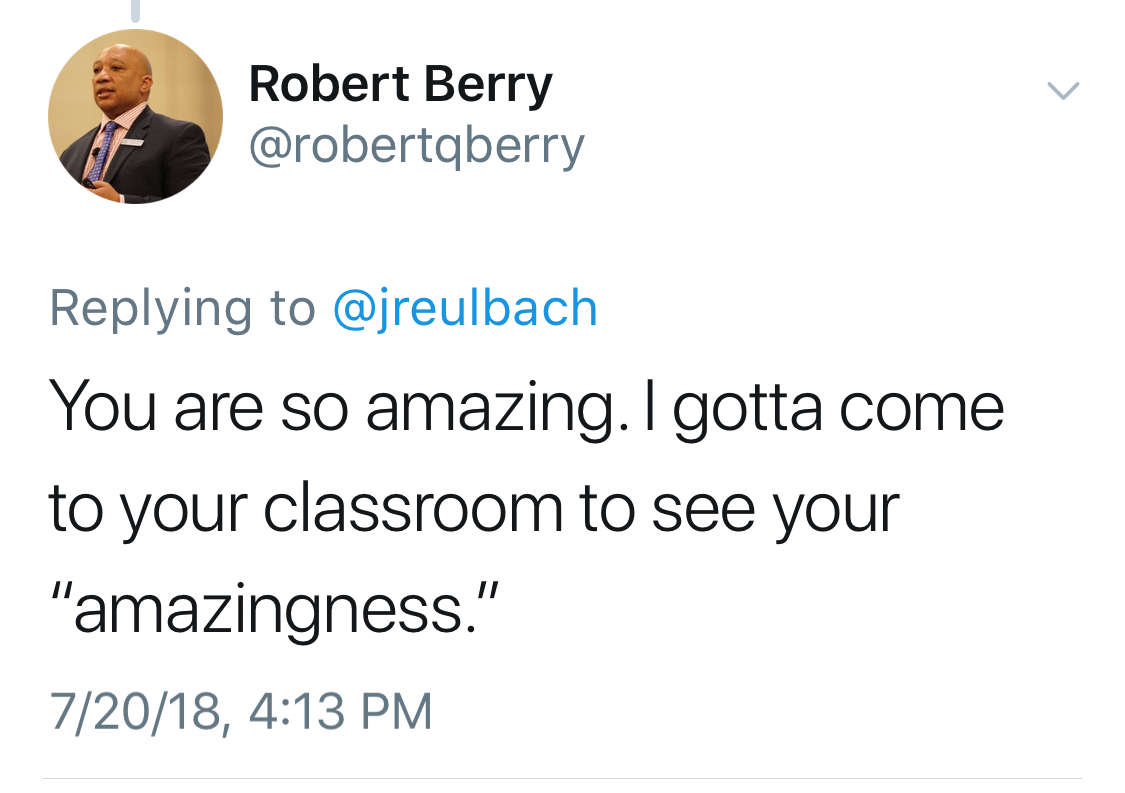1125x793 pixels.
Task: Click the 4:13 PM time text
Action: tap(337, 712)
